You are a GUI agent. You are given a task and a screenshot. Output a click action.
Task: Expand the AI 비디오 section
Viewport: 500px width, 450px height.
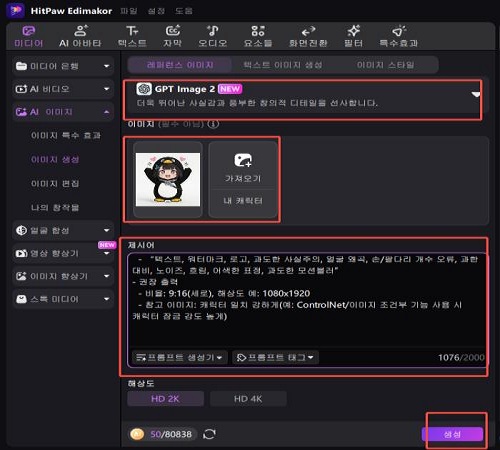pos(107,89)
